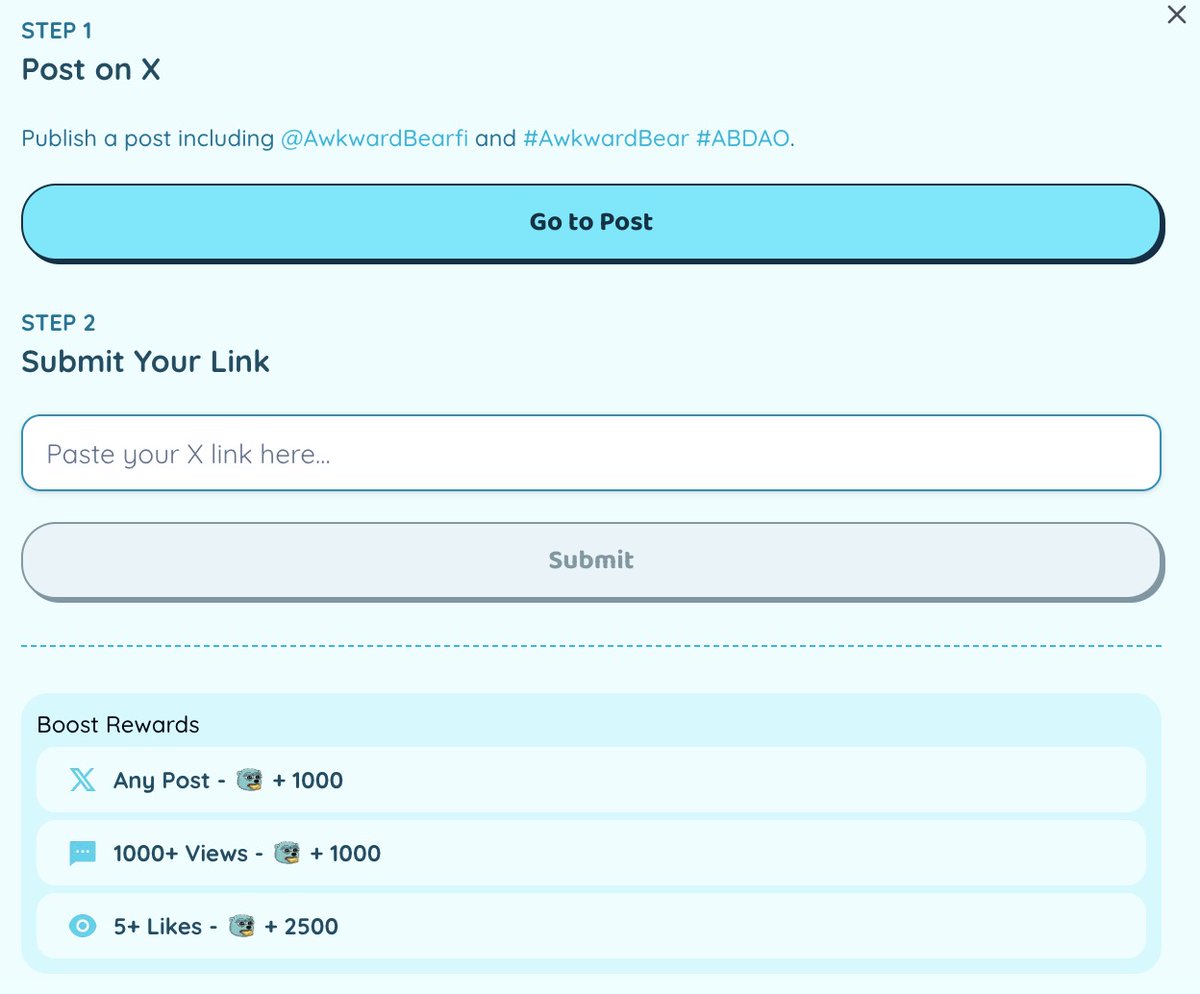Close the dialog with the X icon
The width and height of the screenshot is (1200, 994).
tap(1177, 15)
